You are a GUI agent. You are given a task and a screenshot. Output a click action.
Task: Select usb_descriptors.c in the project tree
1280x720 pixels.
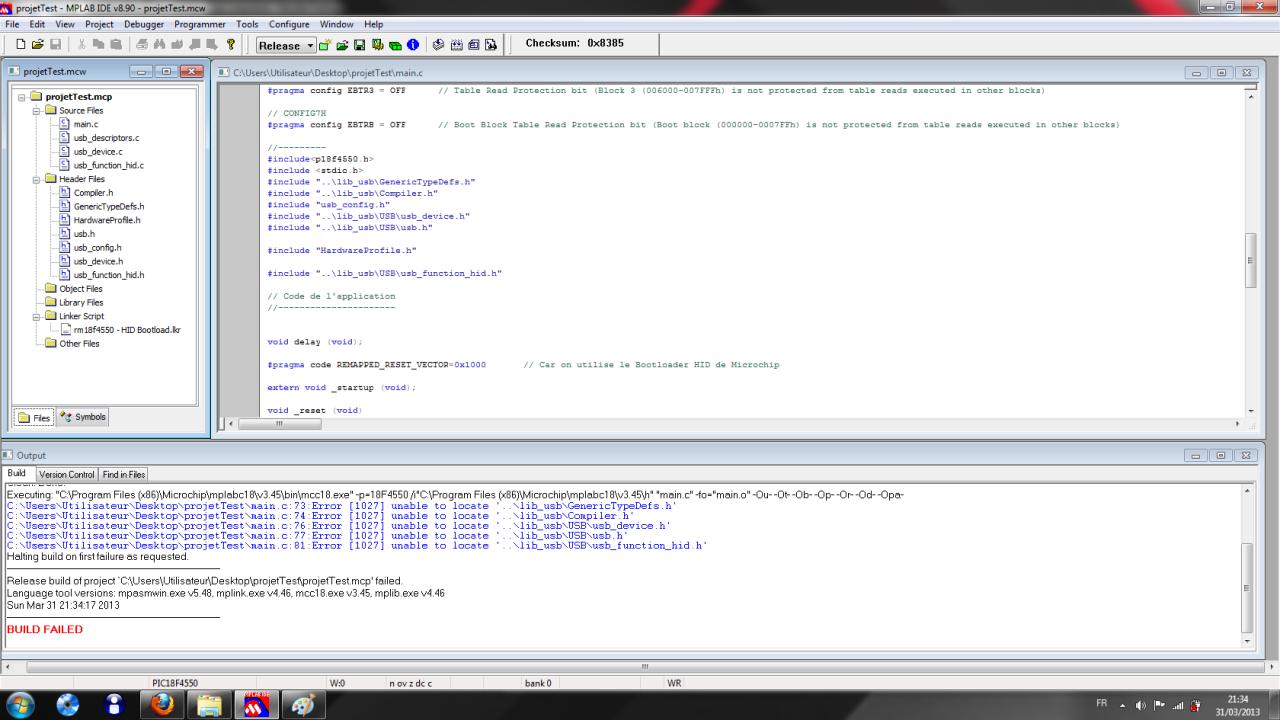click(x=106, y=138)
